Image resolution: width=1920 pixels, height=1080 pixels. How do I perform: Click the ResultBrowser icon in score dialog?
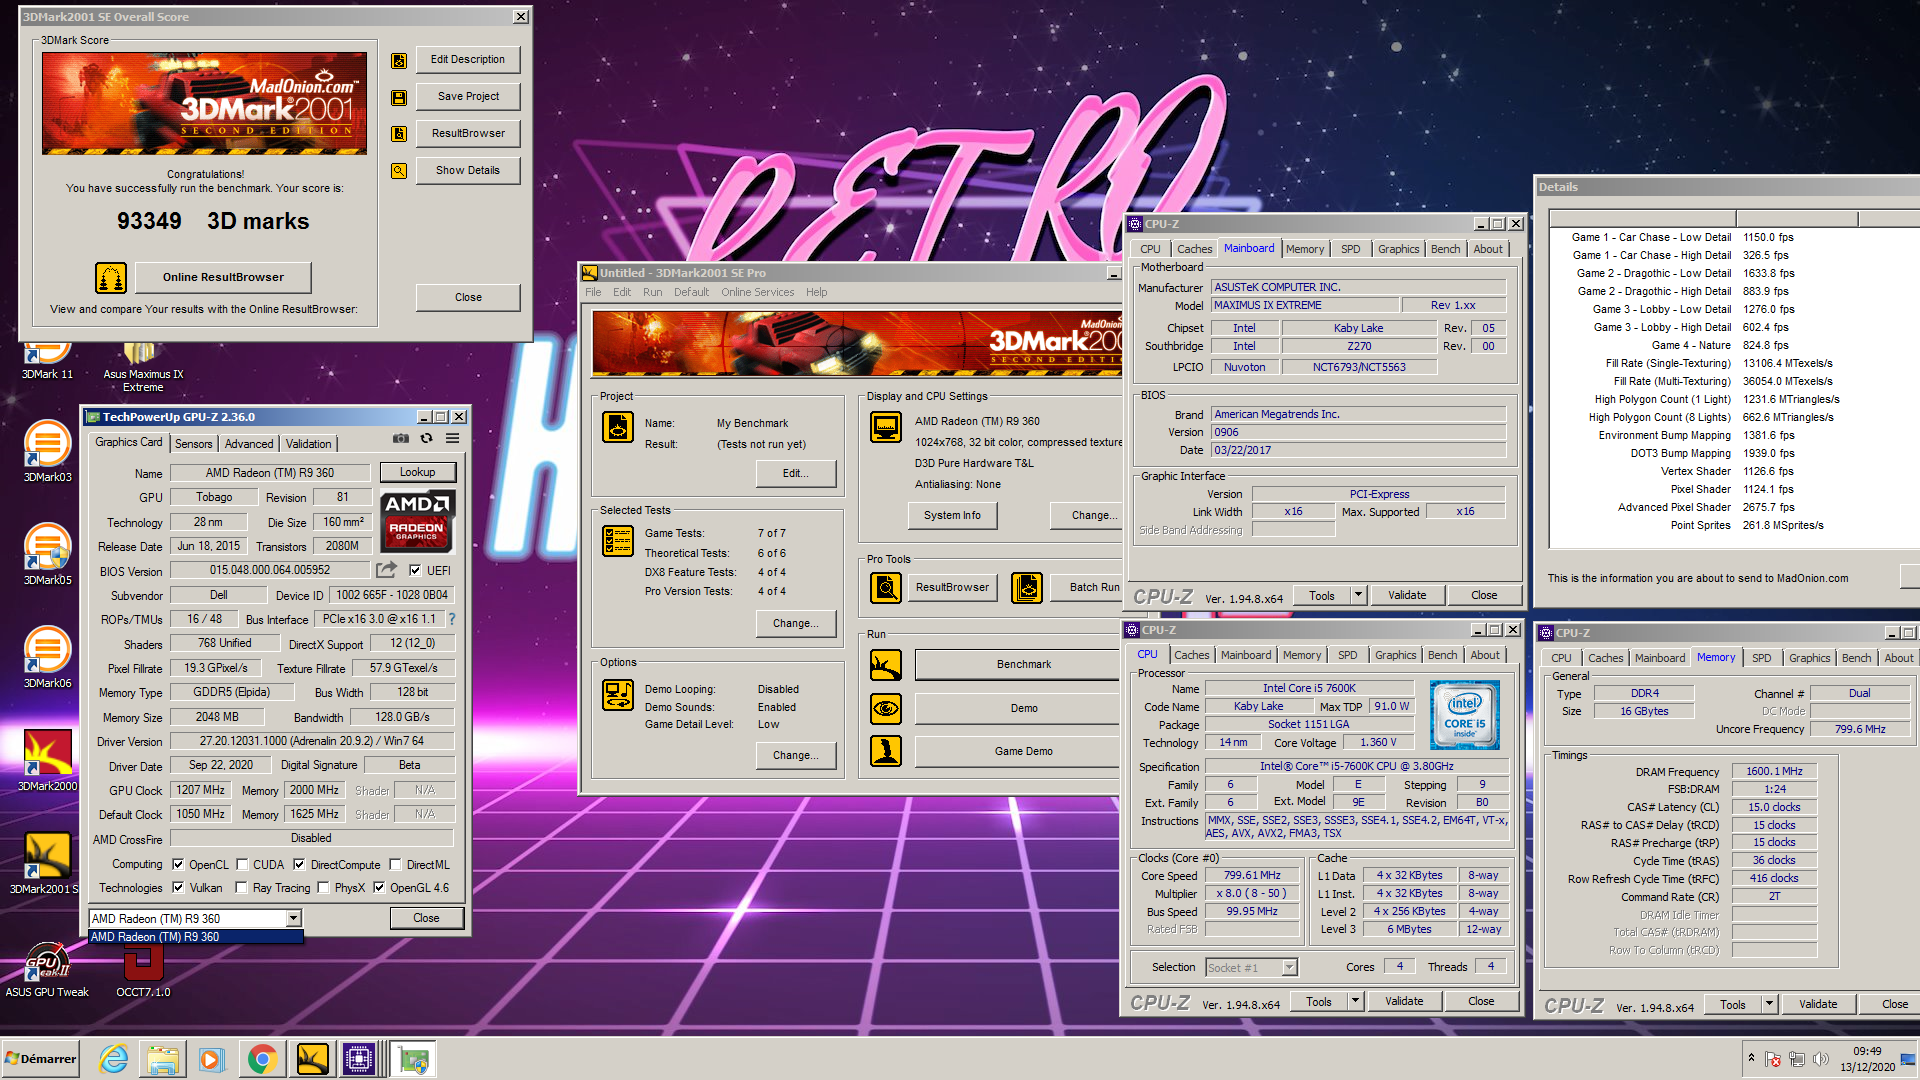[x=399, y=134]
